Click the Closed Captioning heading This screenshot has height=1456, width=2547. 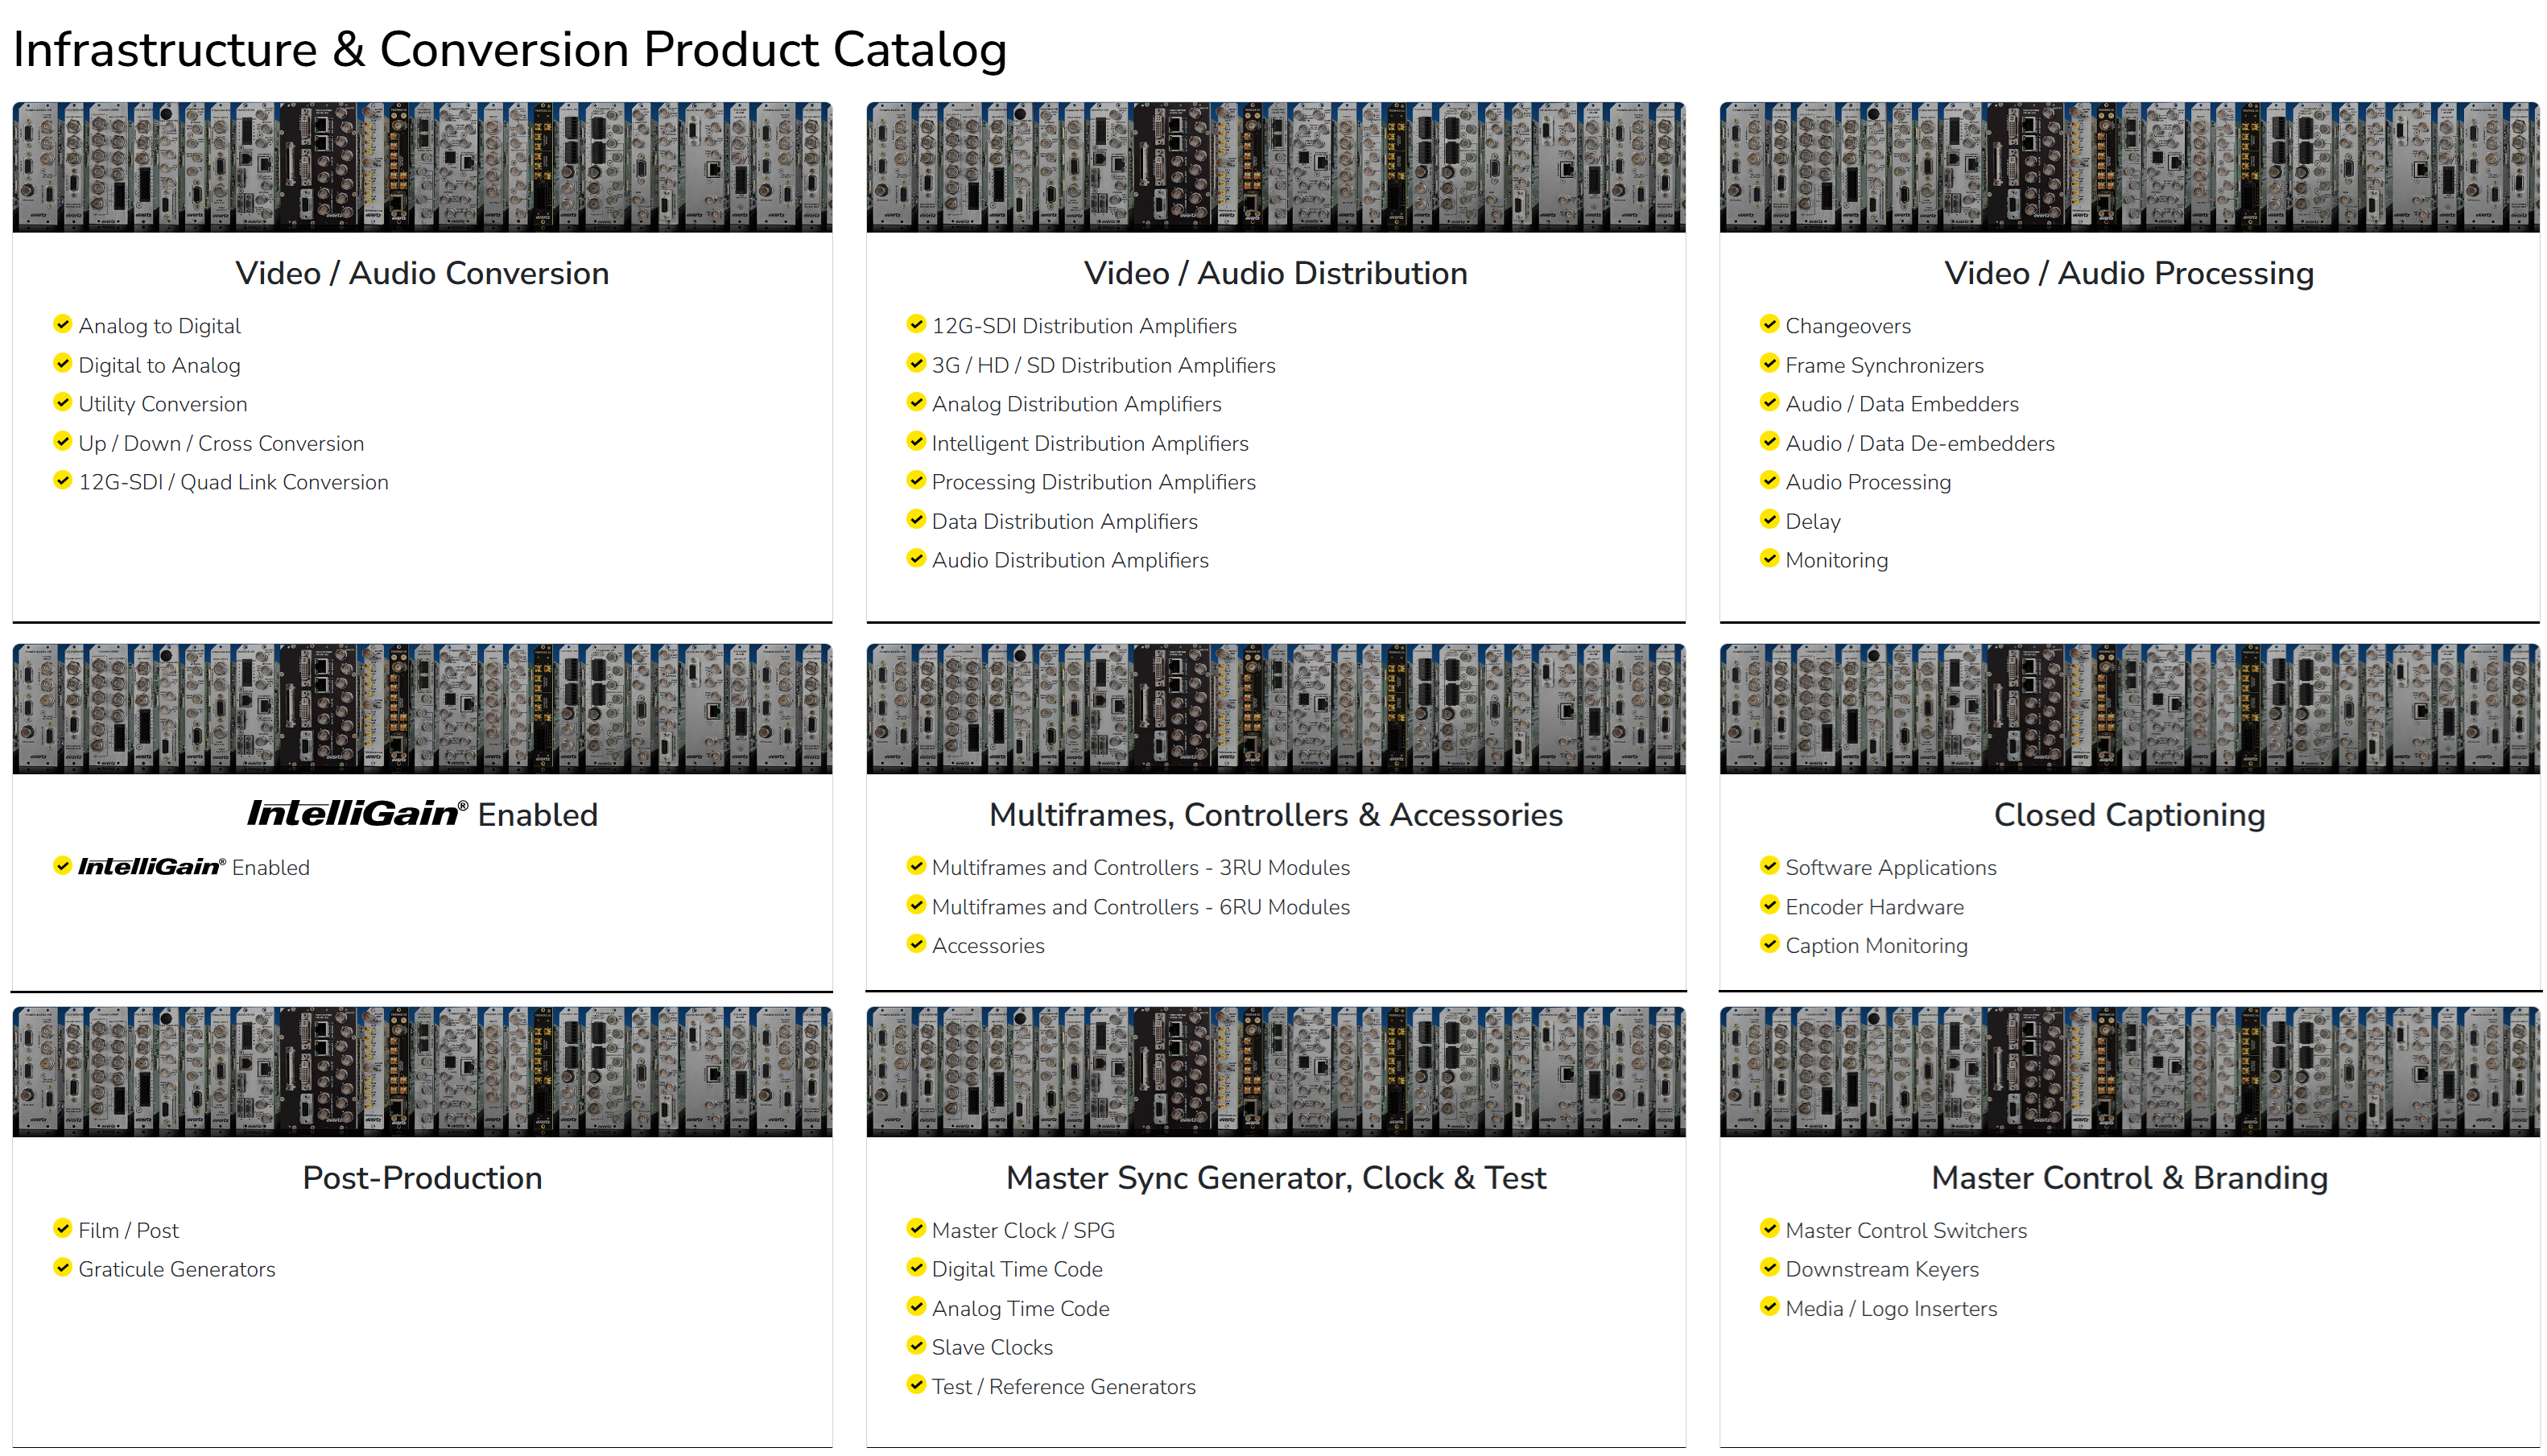pos(2129,815)
